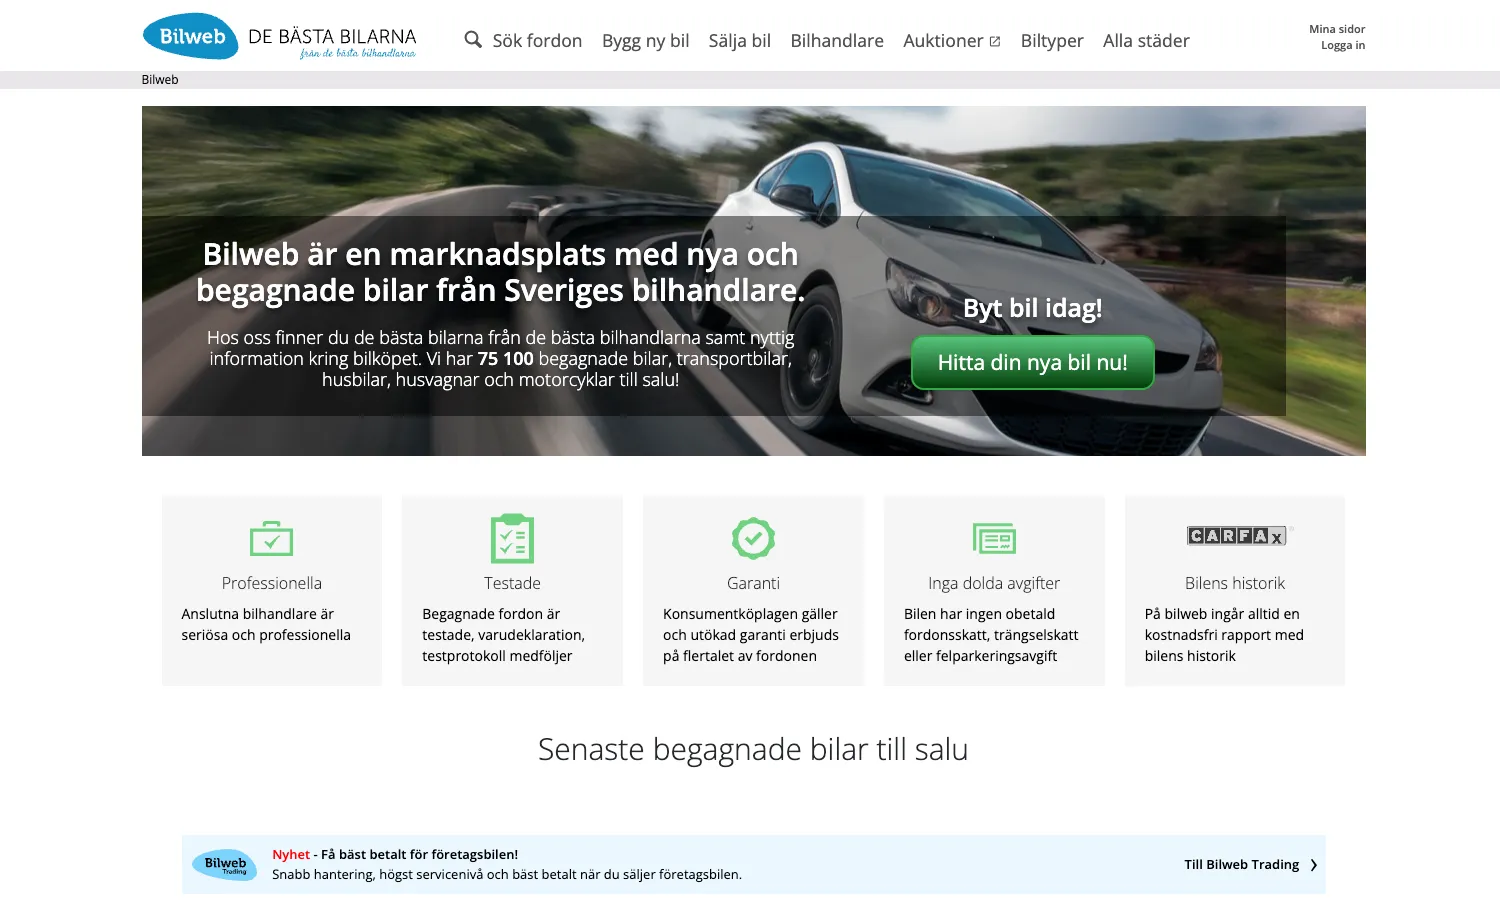1500x904 pixels.
Task: Open the Alla städer navigation item
Action: pos(1146,41)
